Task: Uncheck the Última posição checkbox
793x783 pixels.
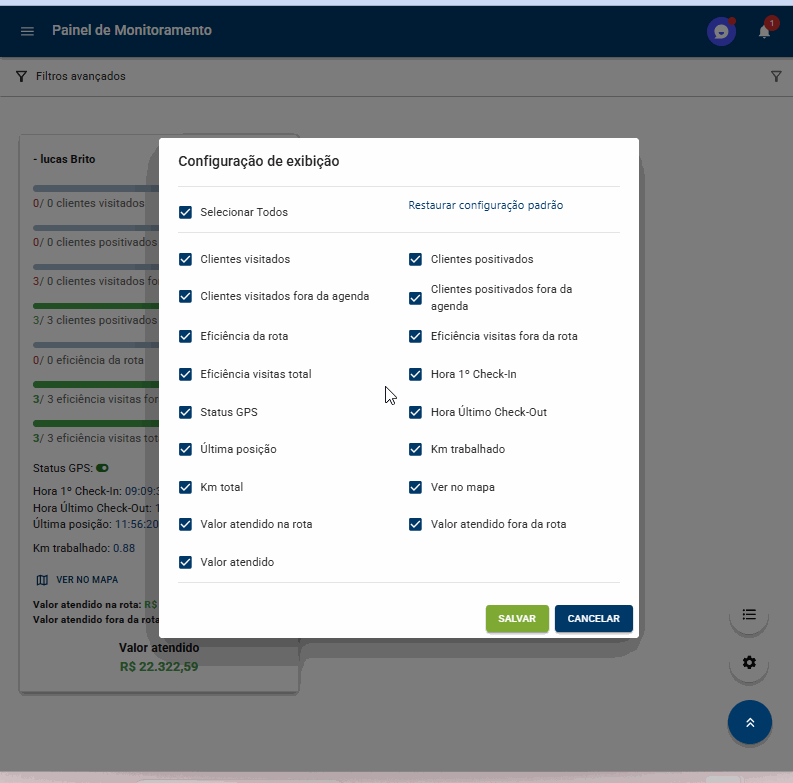Action: tap(185, 449)
